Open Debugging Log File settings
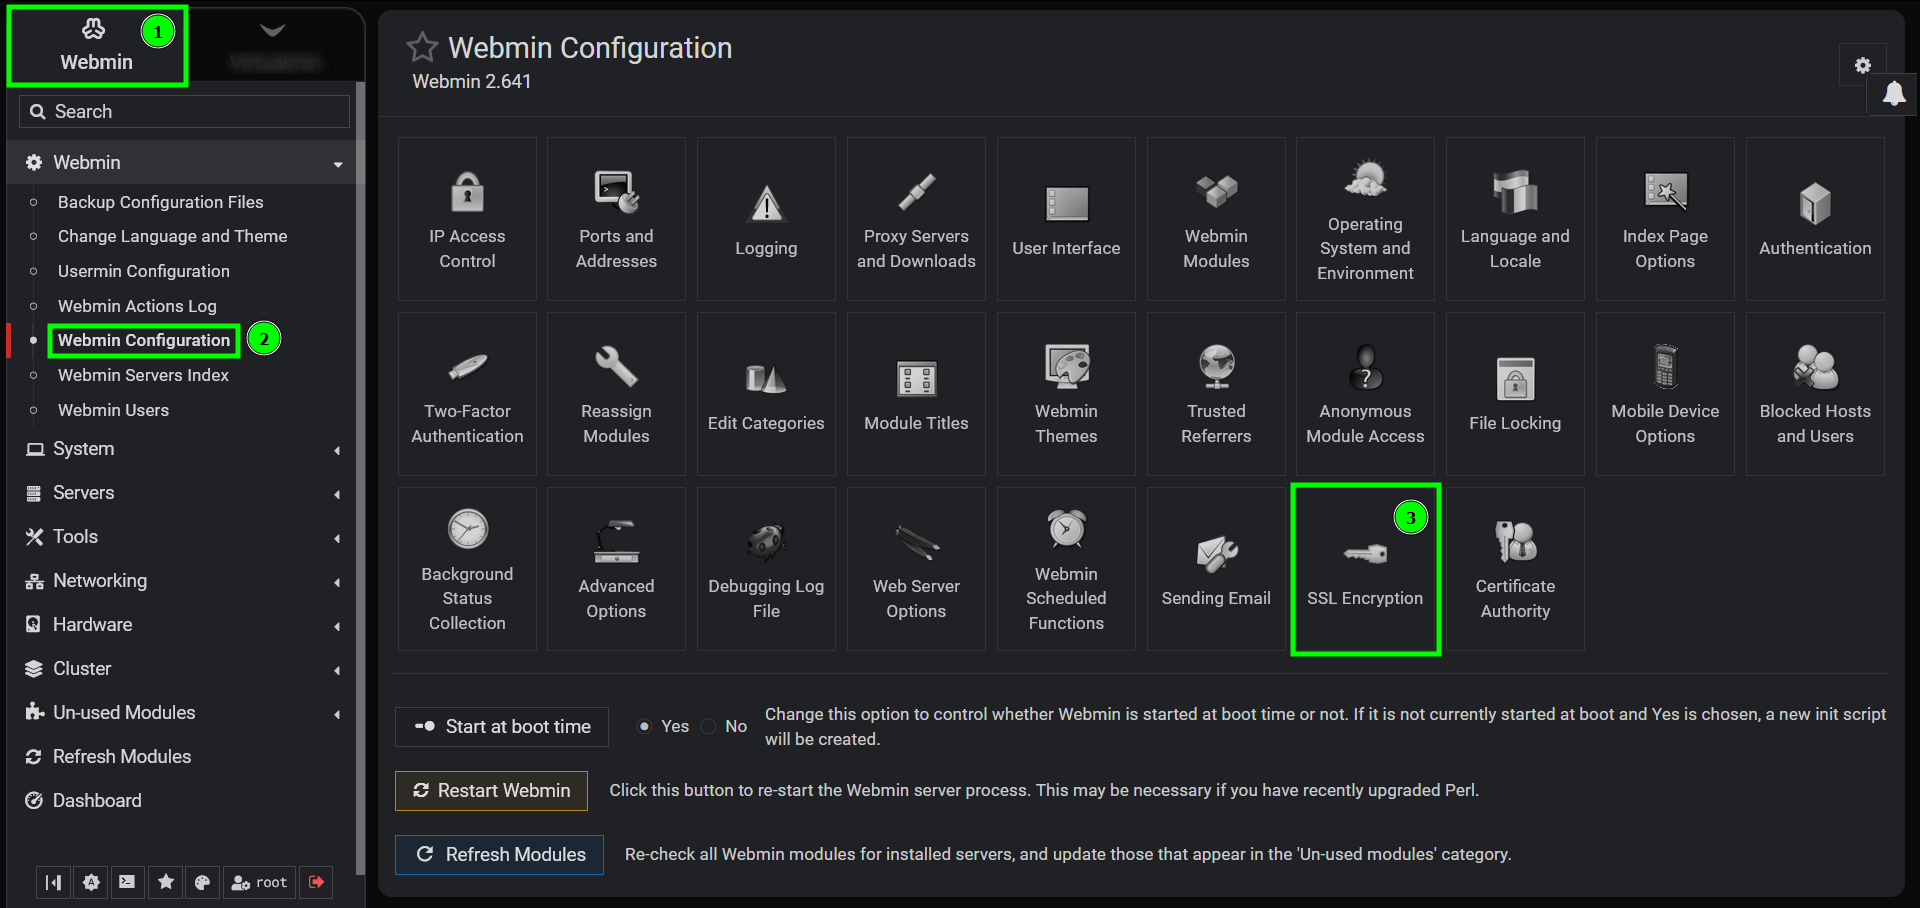Viewport: 1920px width, 908px height. 766,569
